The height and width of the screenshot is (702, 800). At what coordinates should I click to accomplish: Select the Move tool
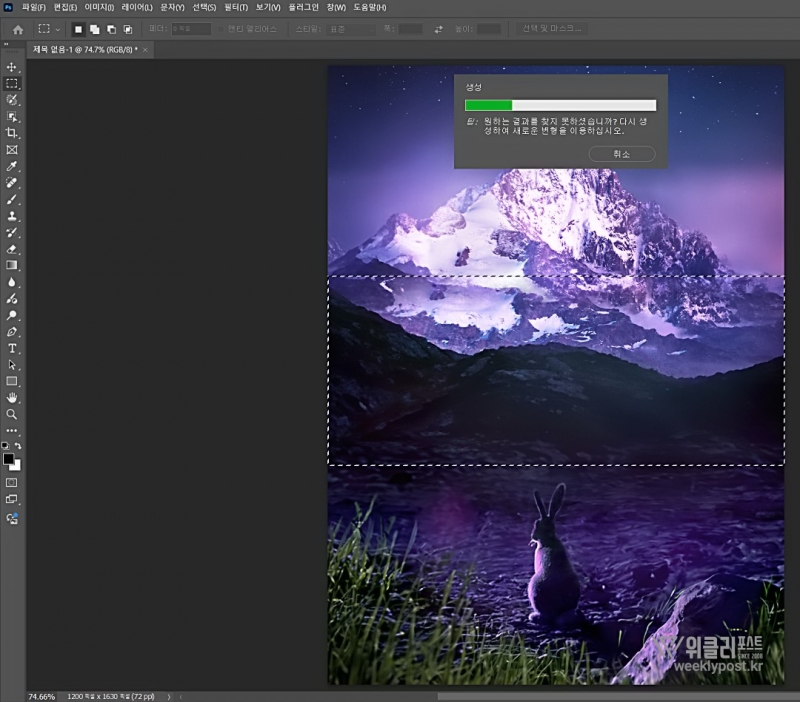pyautogui.click(x=12, y=67)
